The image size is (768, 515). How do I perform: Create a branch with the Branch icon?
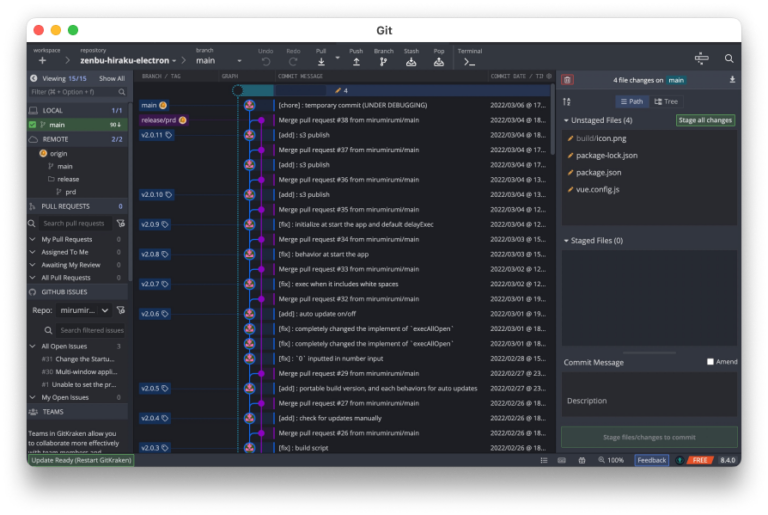(383, 62)
